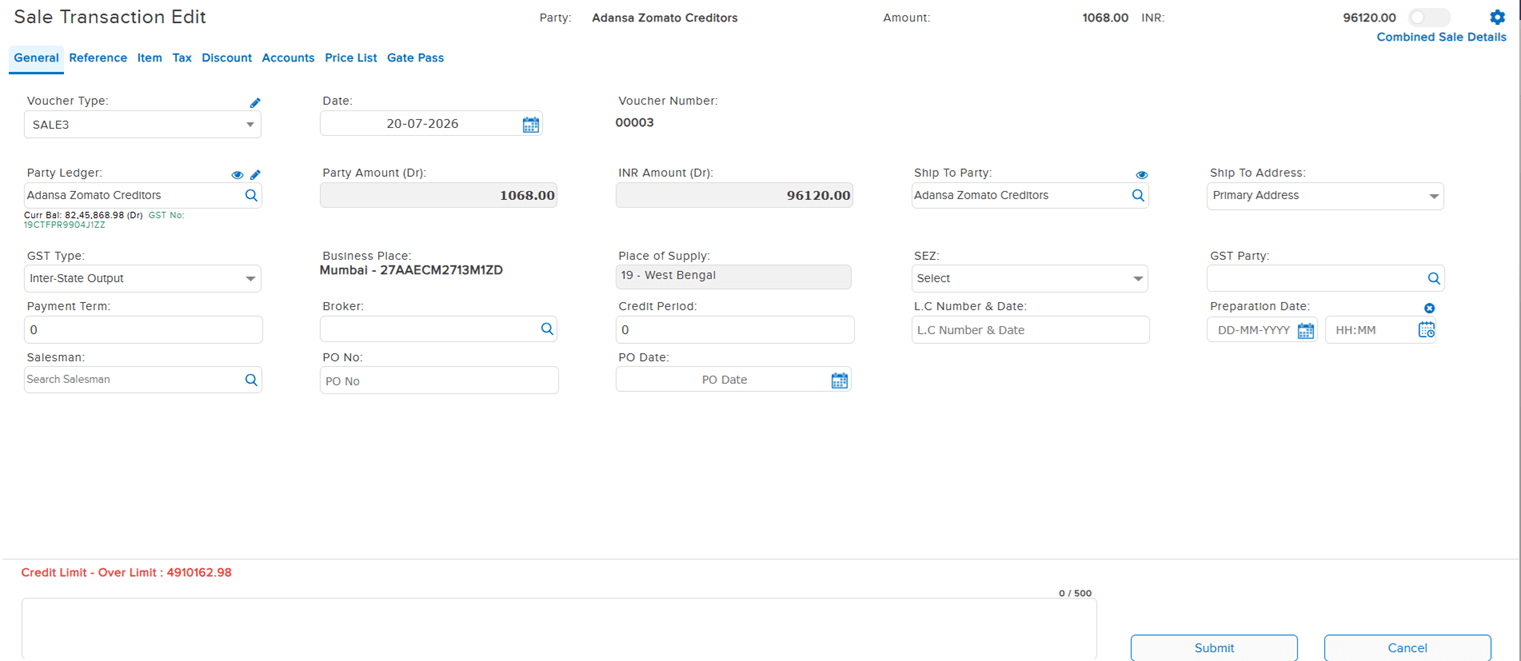
Task: Focus the L.C Number & Date field
Action: [x=1030, y=330]
